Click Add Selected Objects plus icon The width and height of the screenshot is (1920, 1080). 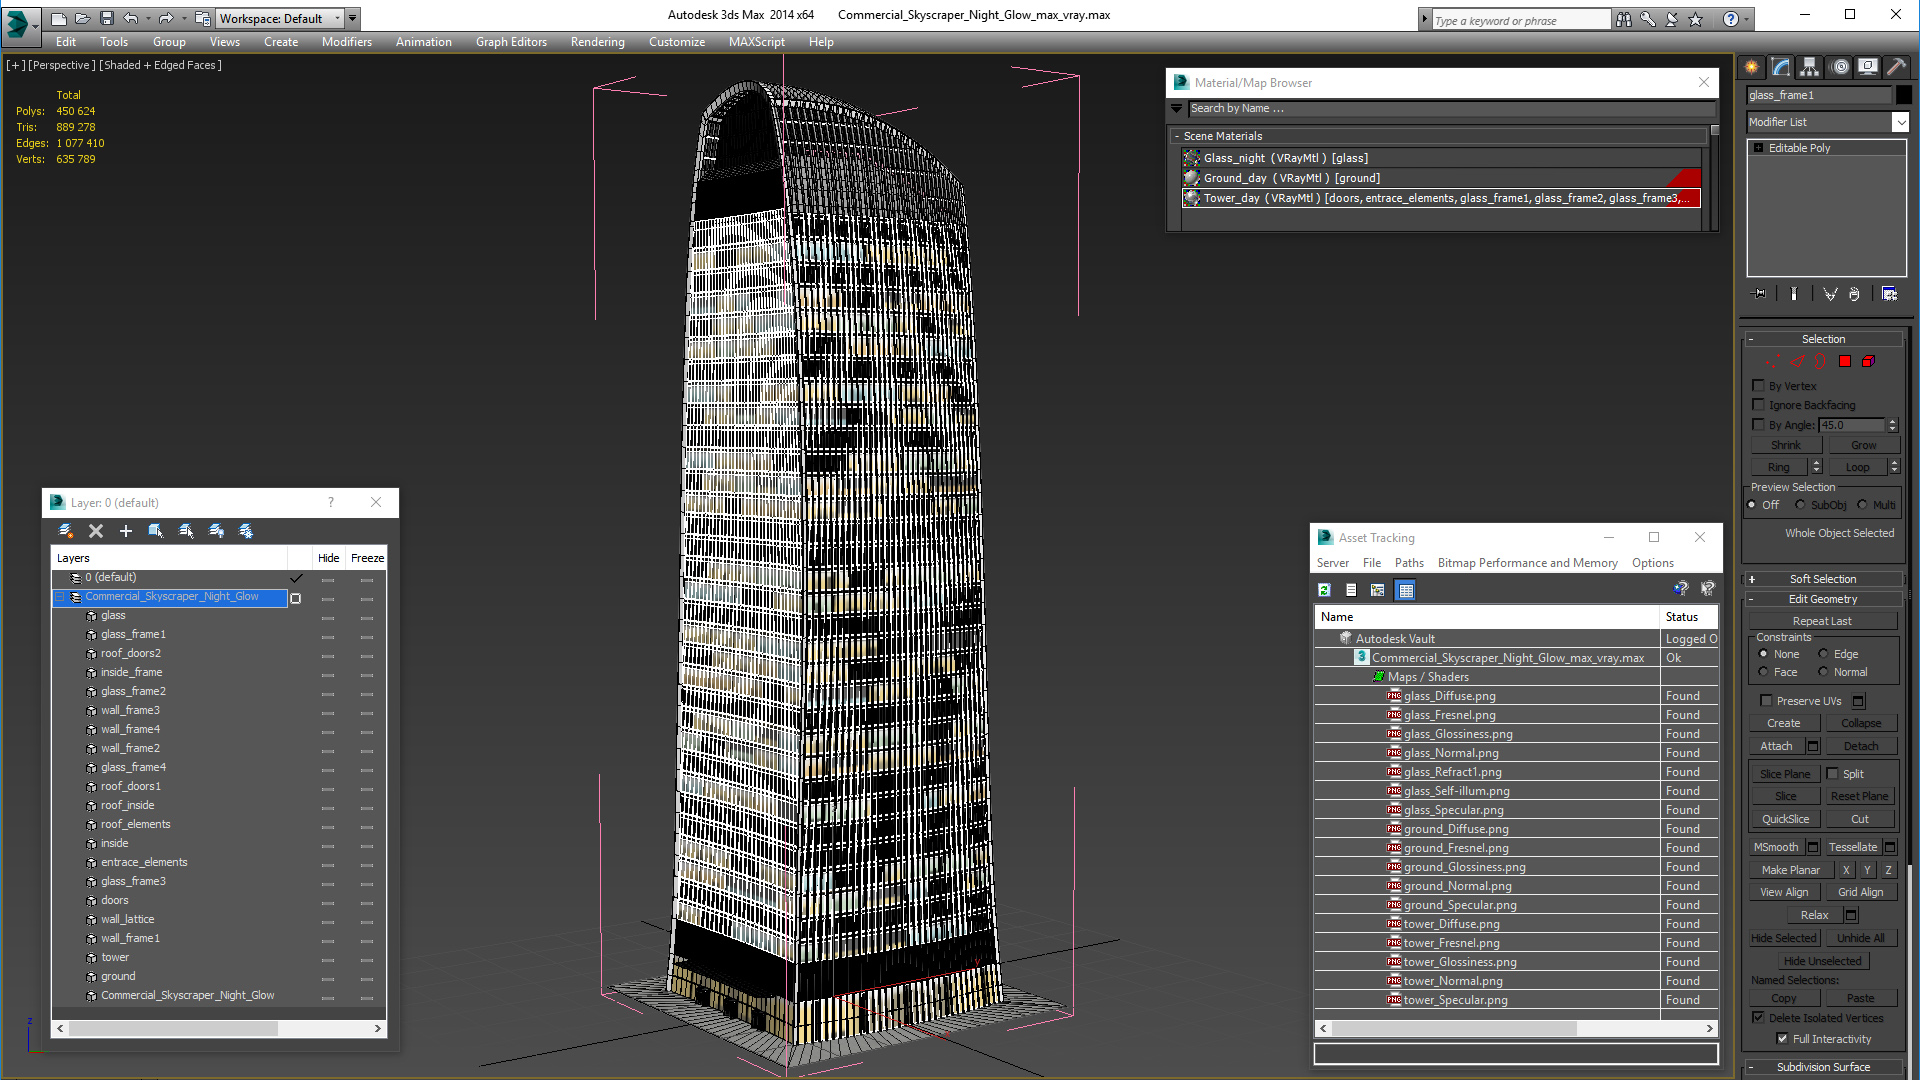[126, 531]
